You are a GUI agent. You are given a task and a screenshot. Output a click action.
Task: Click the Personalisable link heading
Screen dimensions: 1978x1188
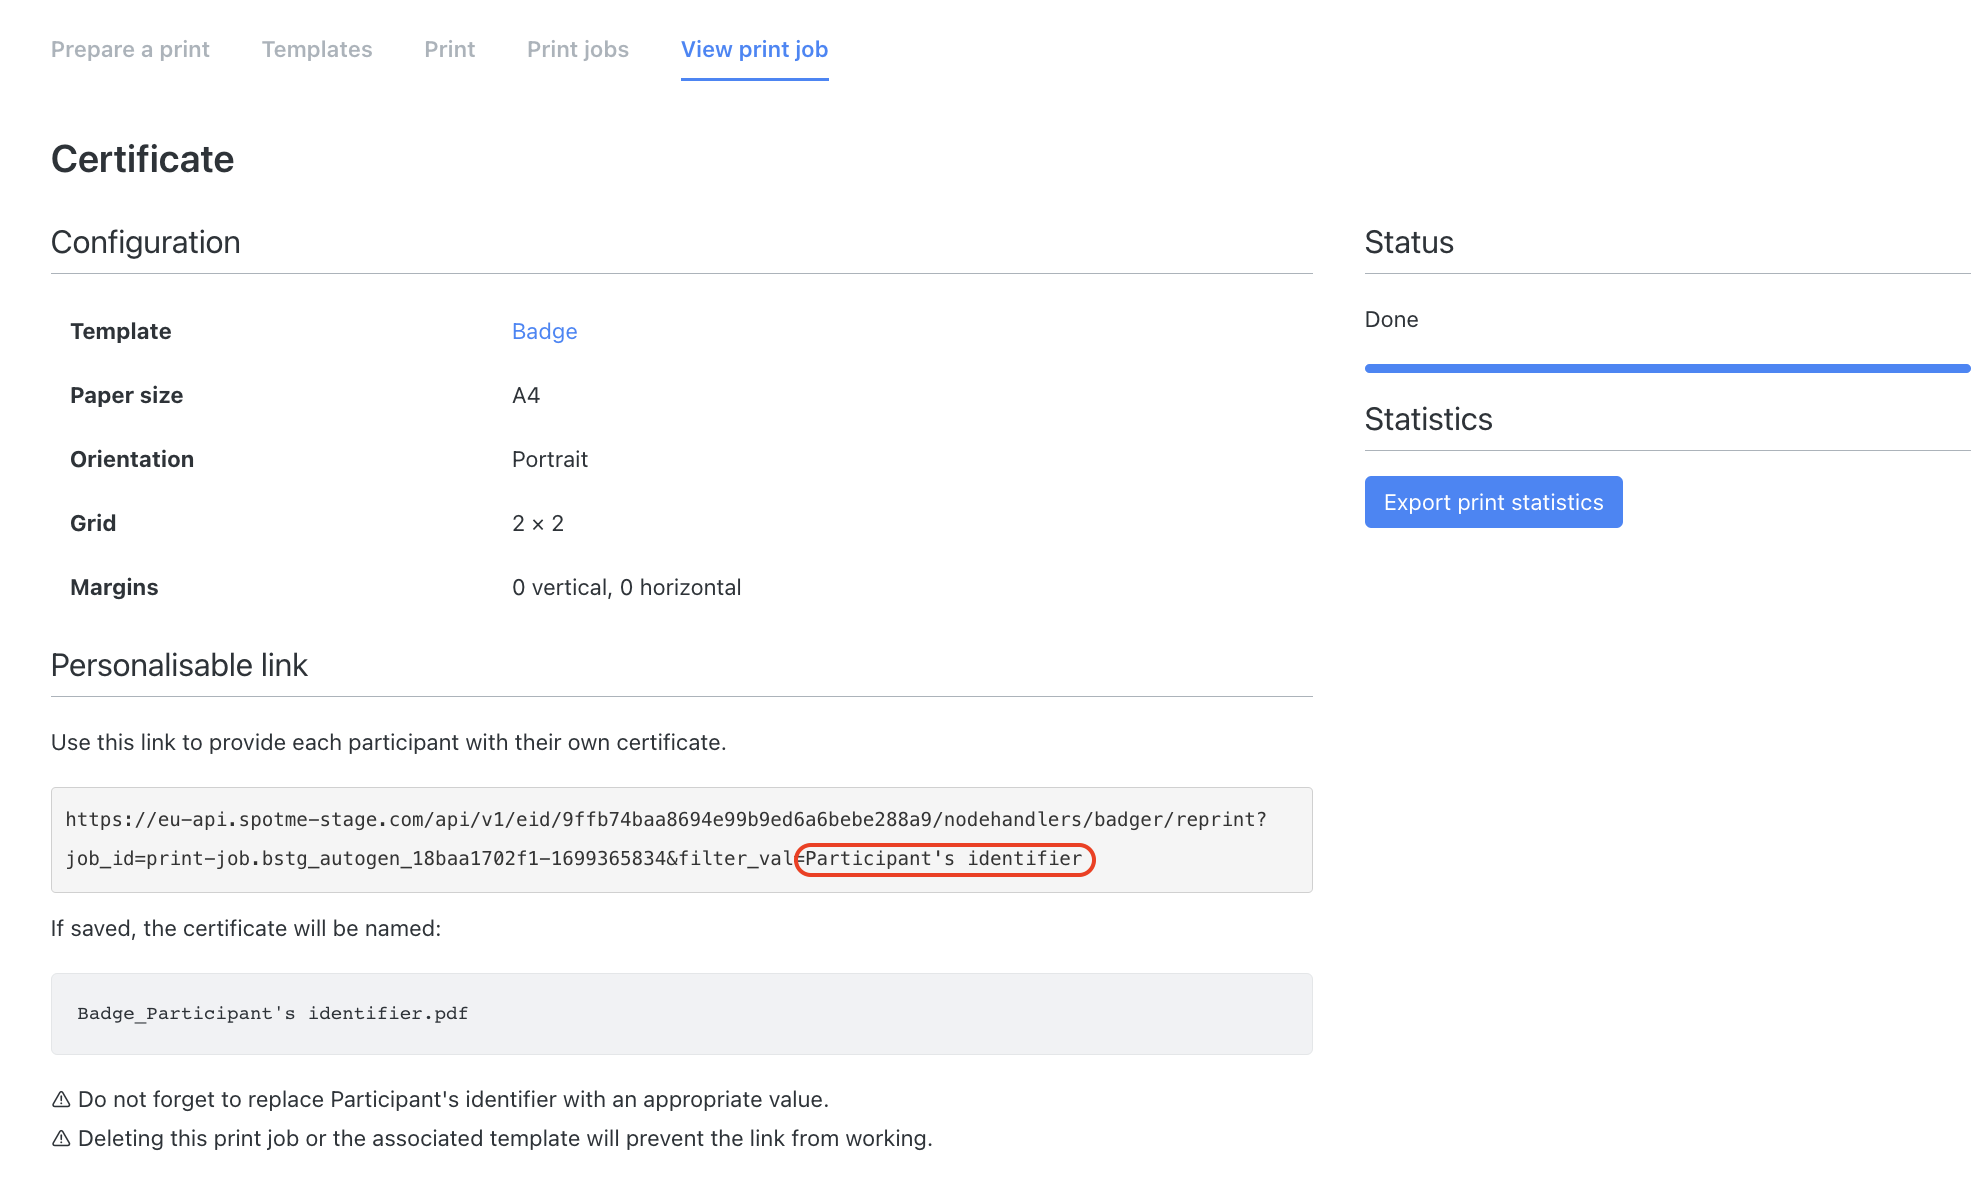[179, 665]
